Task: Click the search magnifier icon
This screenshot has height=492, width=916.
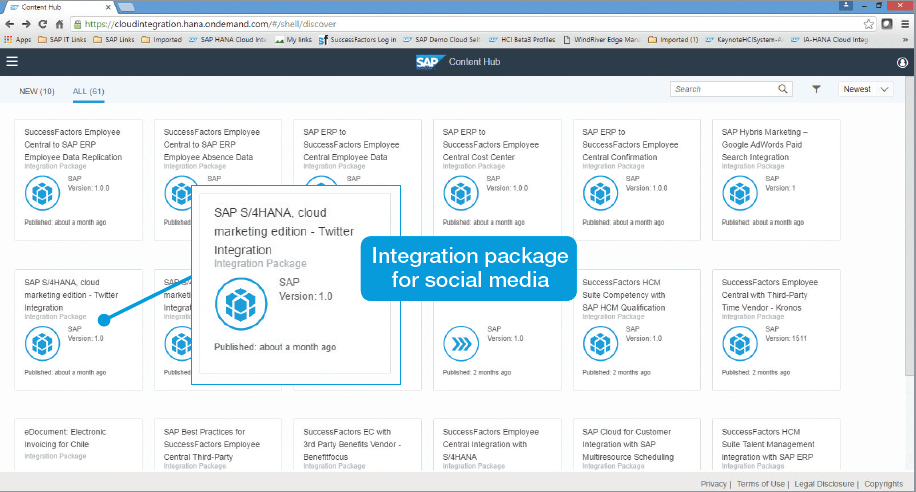Action: coord(783,89)
